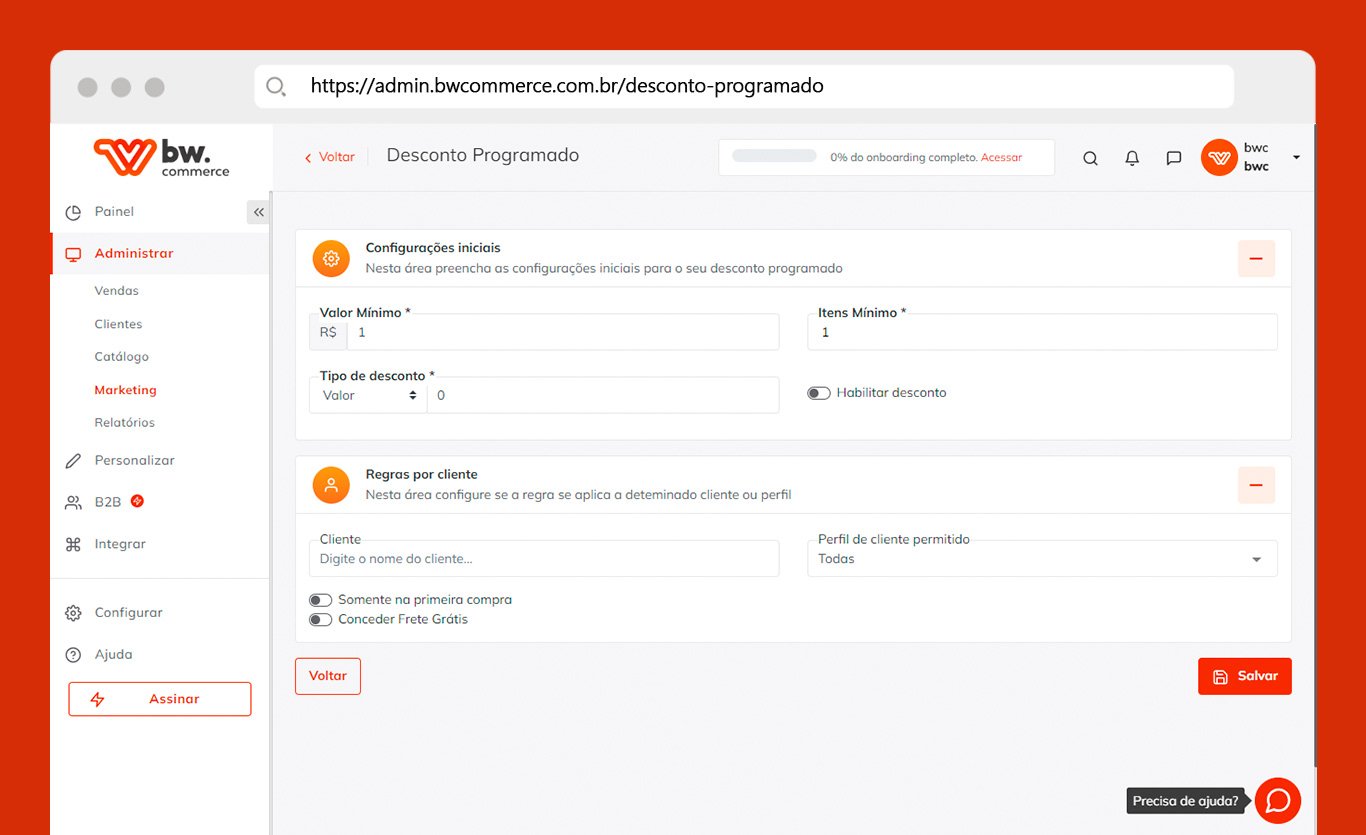Click the Voltar link in the header

330,157
